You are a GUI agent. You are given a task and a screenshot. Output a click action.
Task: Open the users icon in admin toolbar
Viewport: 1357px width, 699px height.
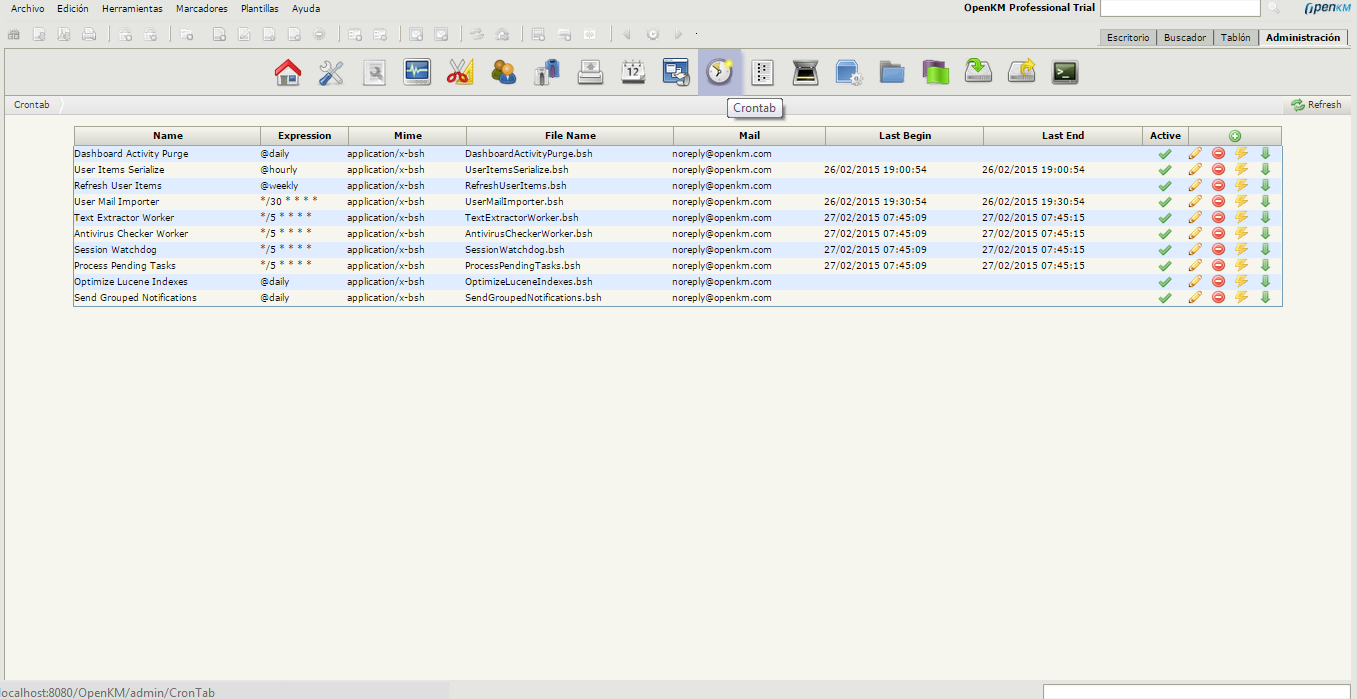504,73
